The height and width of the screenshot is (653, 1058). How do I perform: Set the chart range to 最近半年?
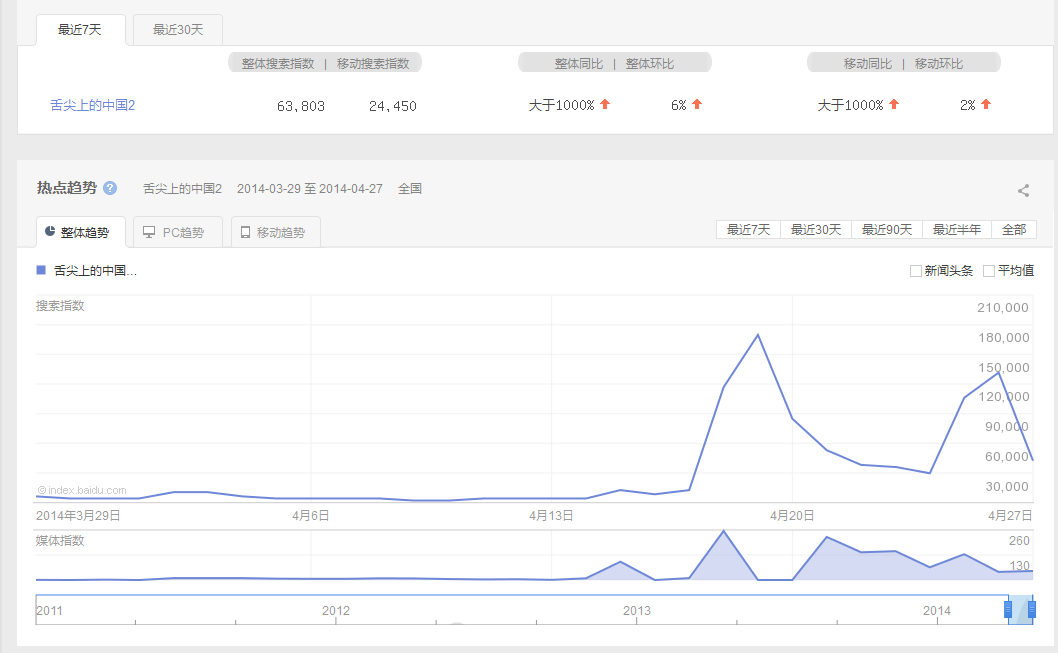click(957, 229)
